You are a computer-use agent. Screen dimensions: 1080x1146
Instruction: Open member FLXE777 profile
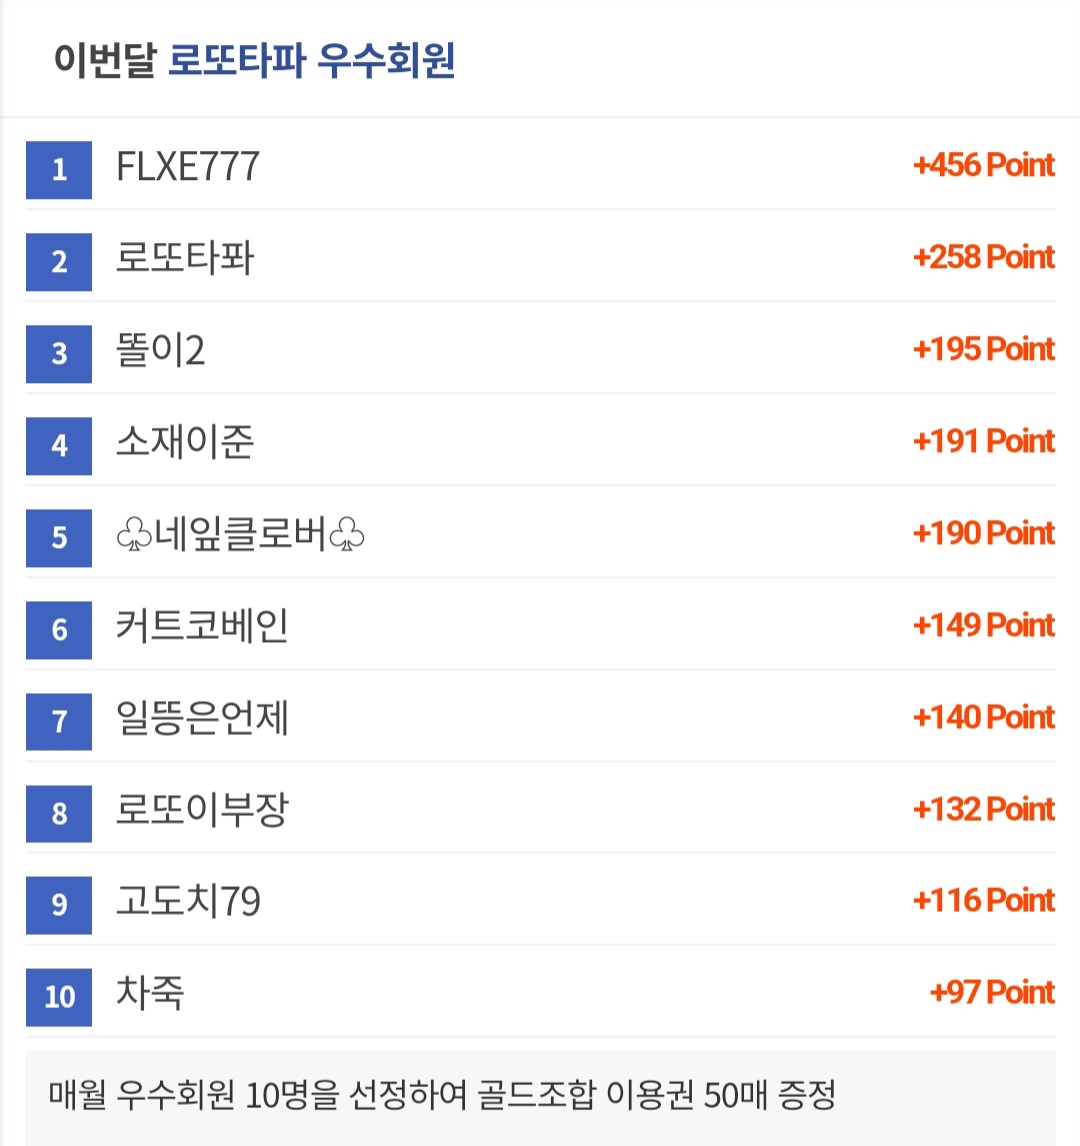[x=188, y=167]
